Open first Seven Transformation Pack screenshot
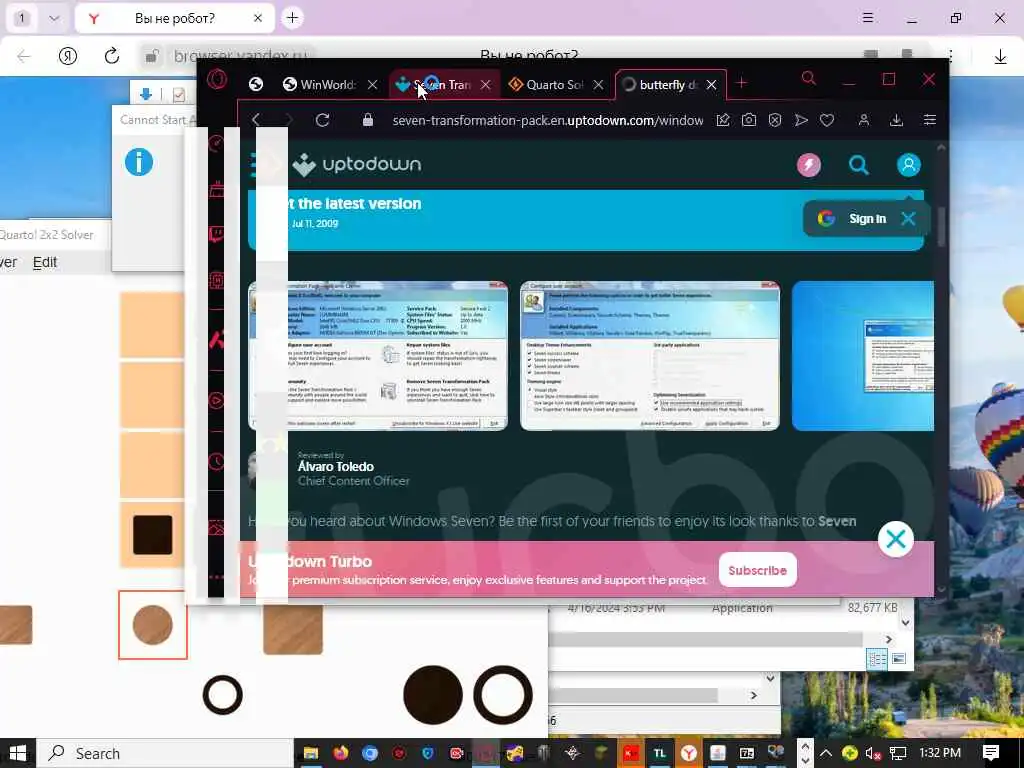1024x768 pixels. (378, 356)
